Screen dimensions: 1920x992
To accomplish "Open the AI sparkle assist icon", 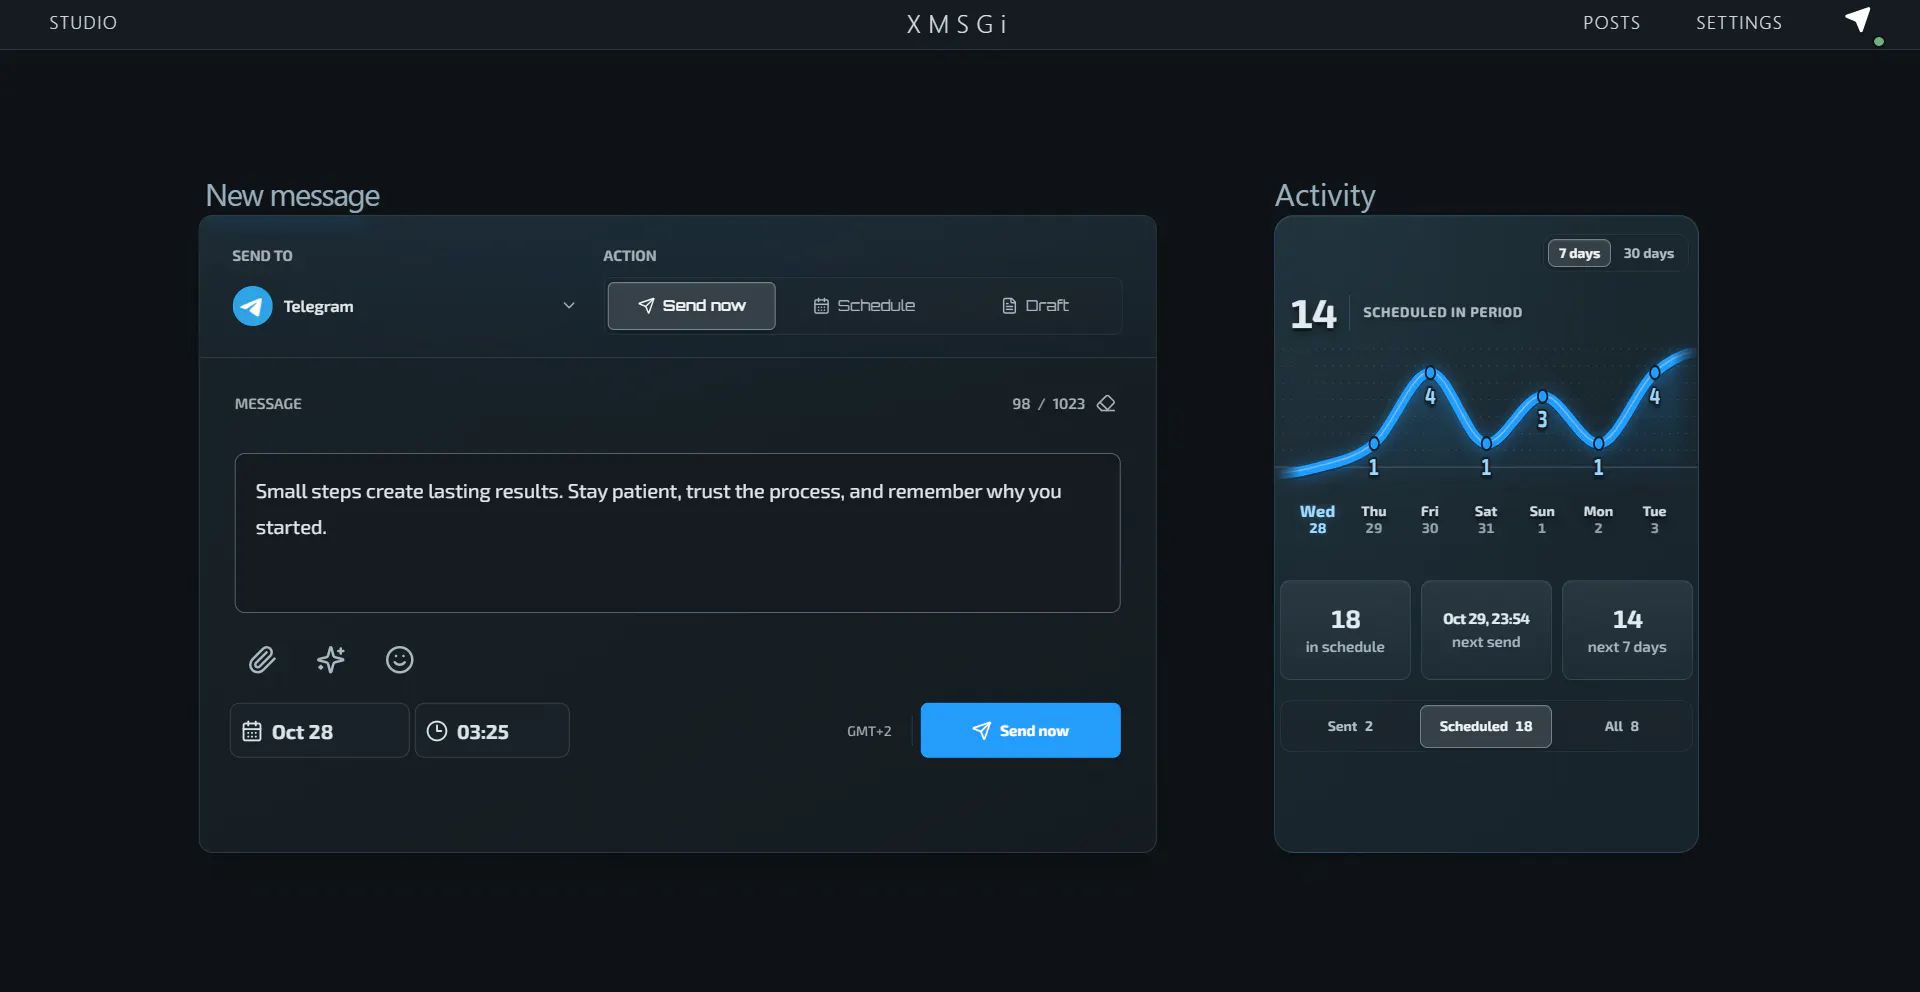I will (x=331, y=660).
